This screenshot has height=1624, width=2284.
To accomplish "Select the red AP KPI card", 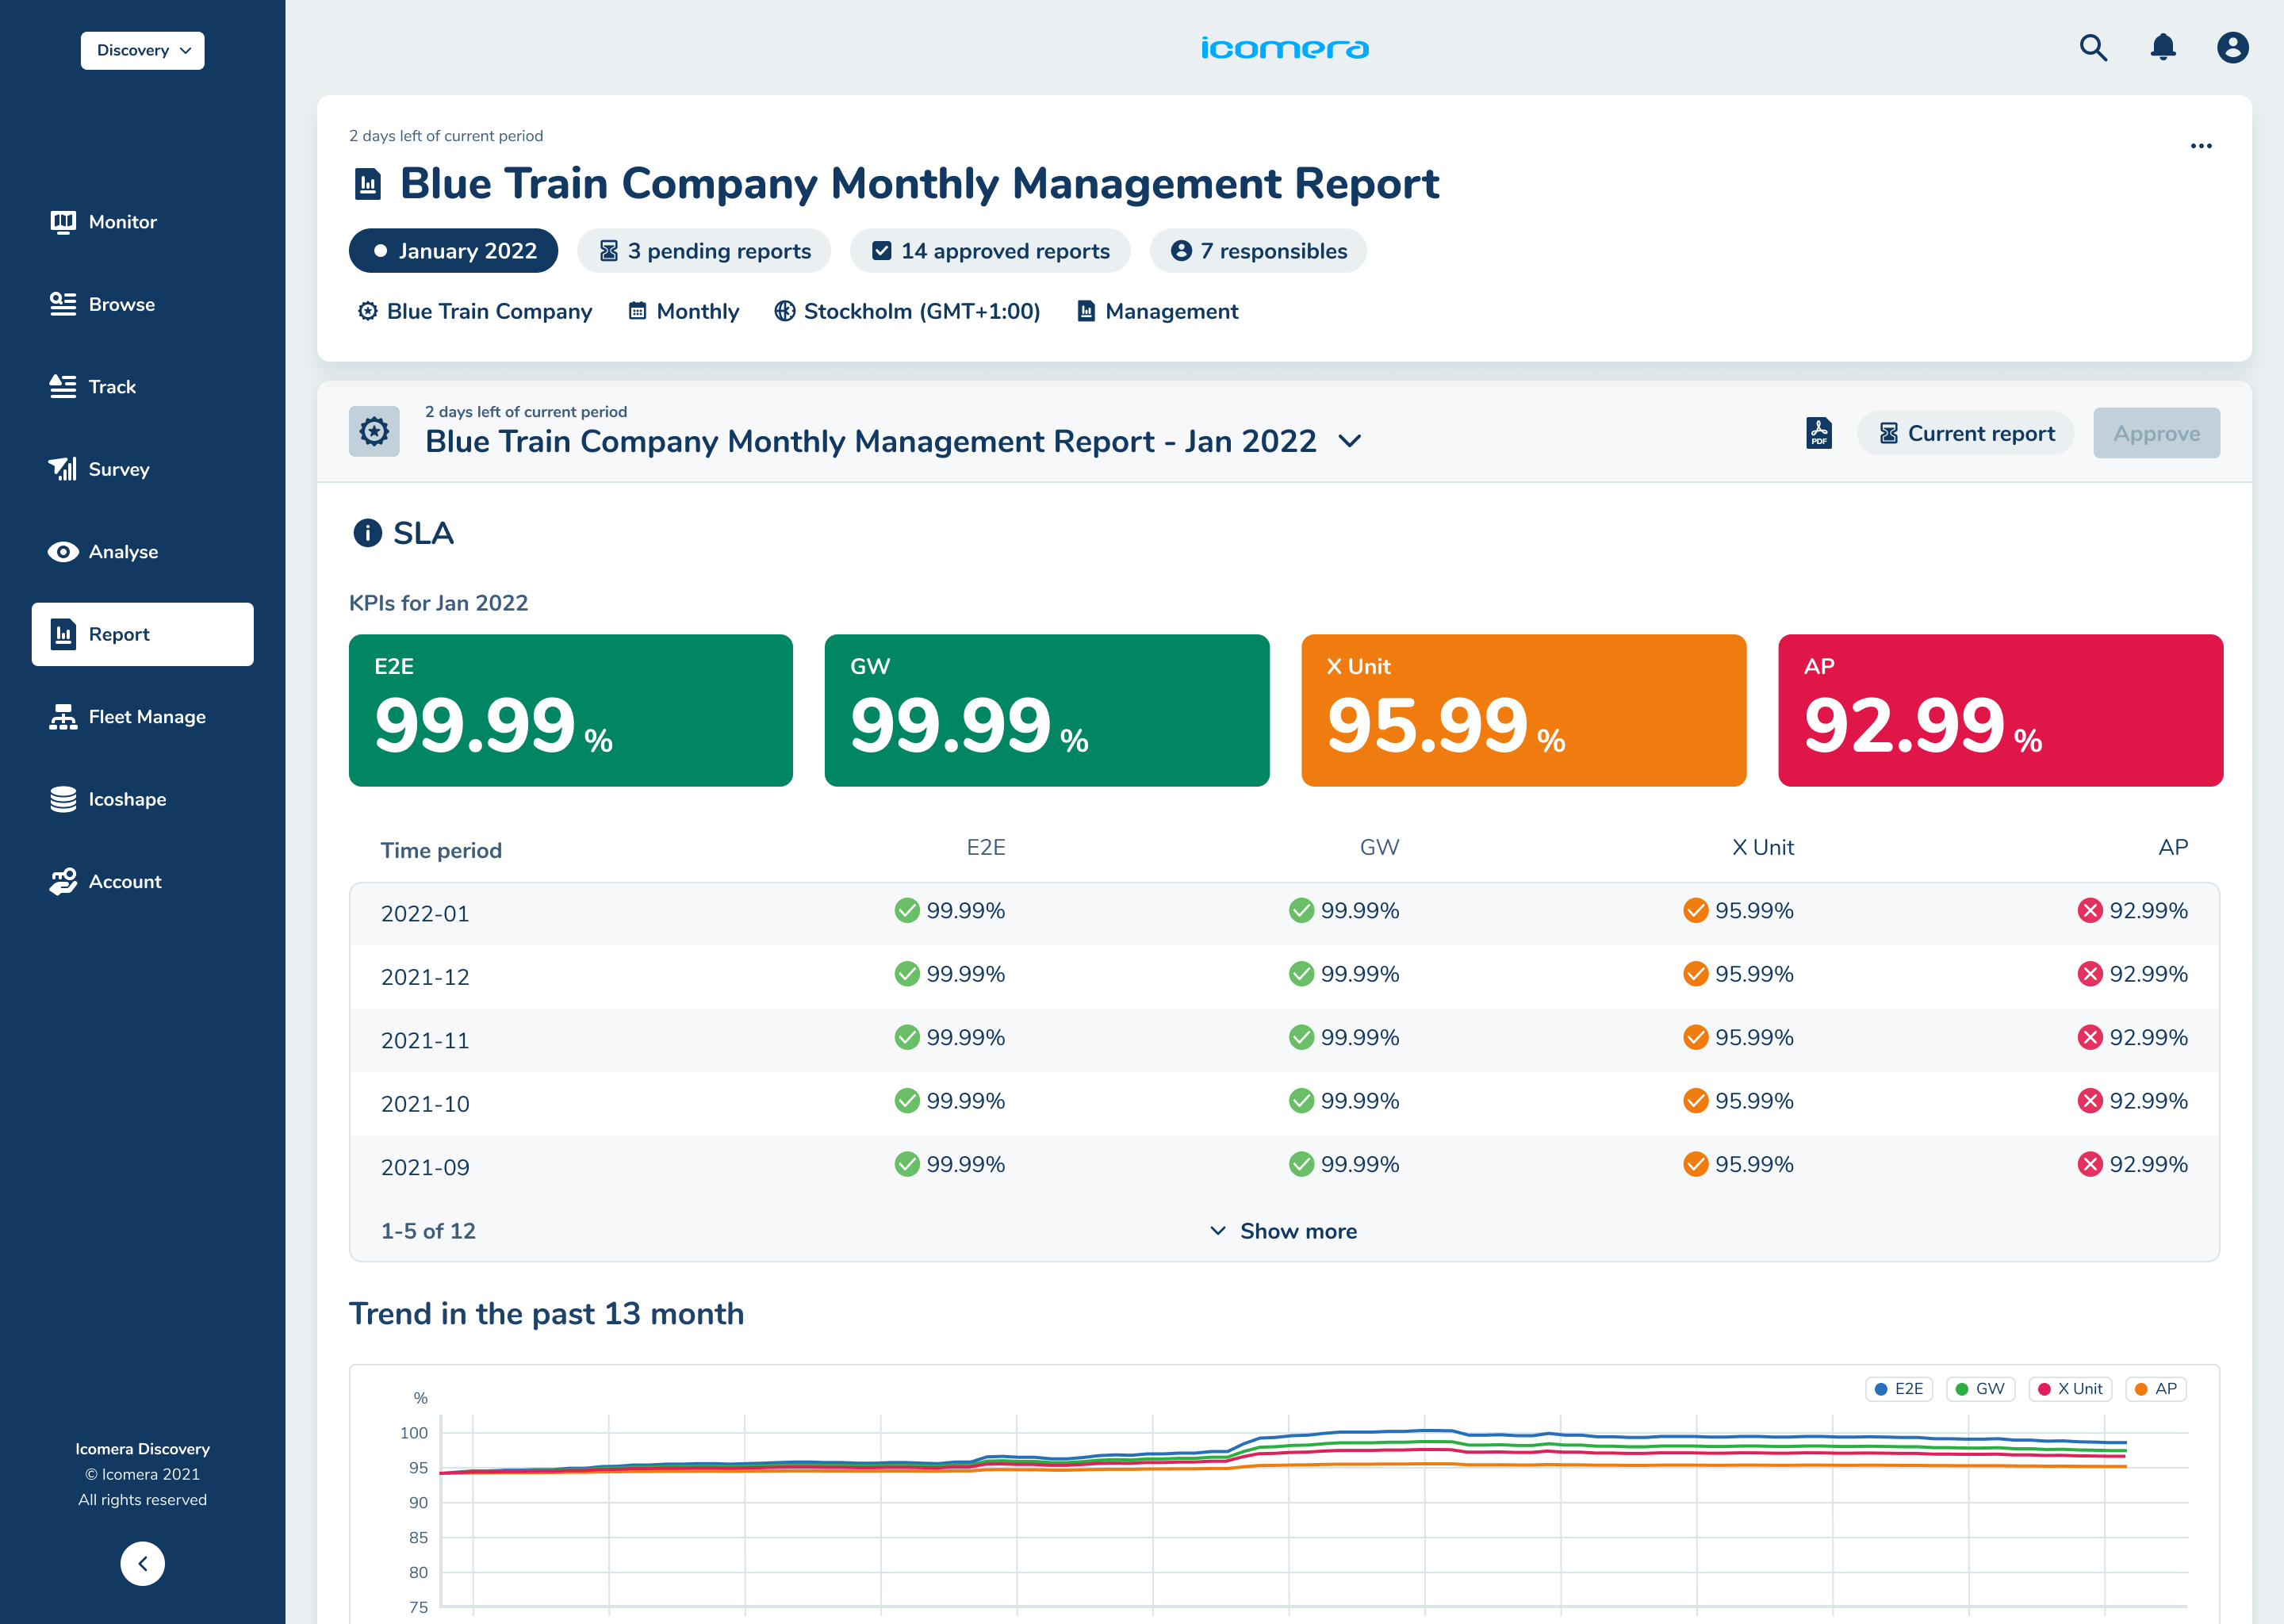I will pyautogui.click(x=2000, y=710).
